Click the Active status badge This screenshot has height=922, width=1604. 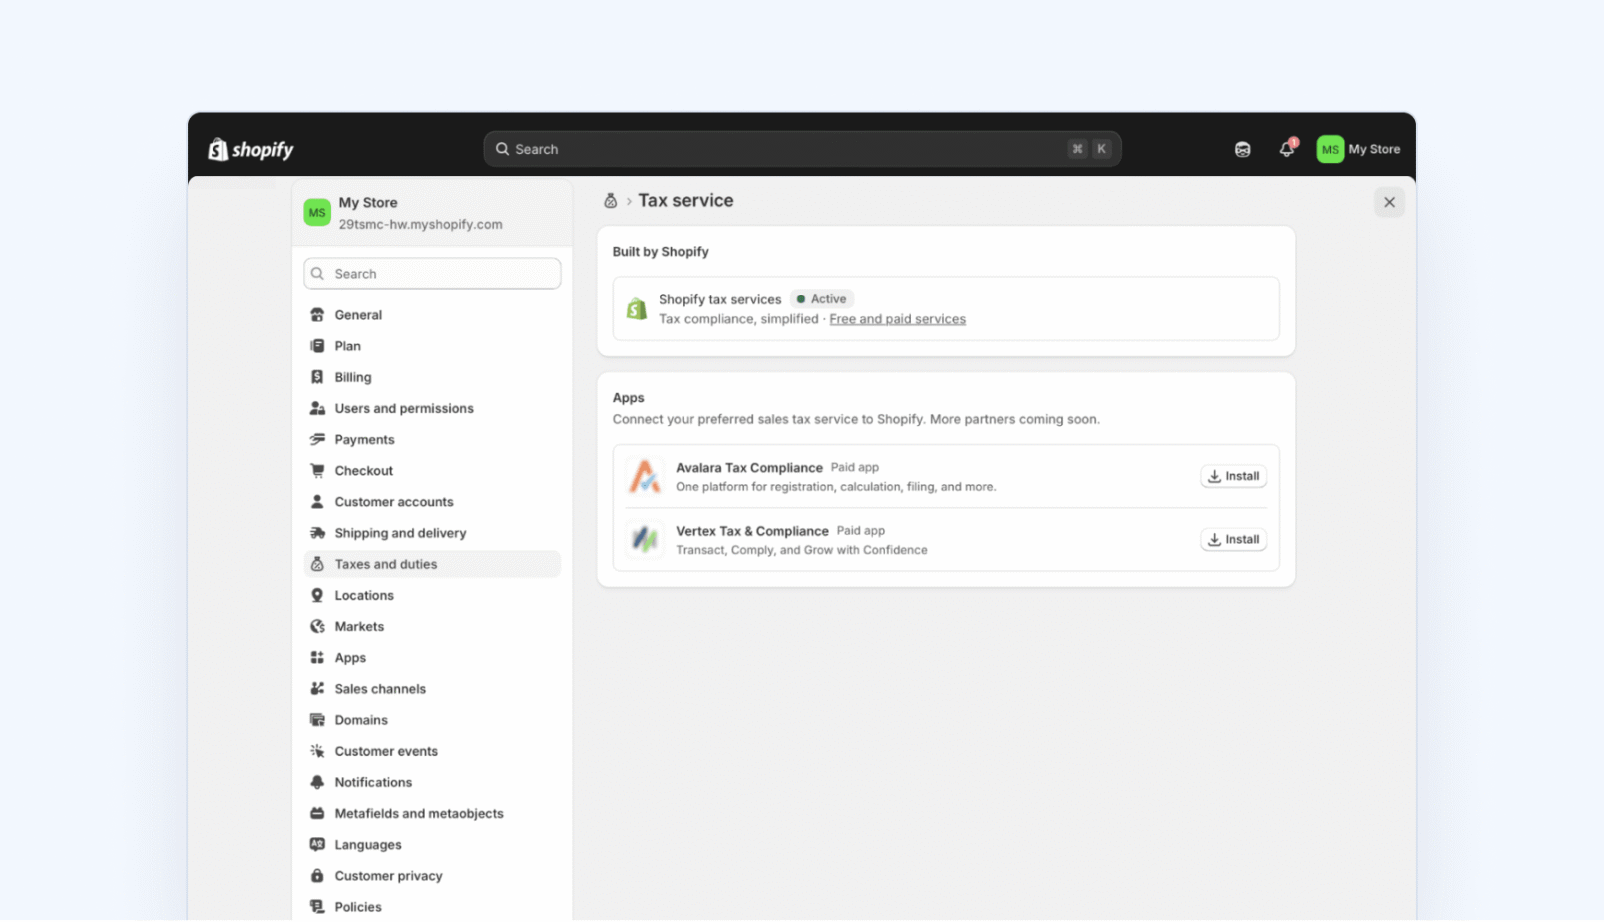tap(821, 299)
